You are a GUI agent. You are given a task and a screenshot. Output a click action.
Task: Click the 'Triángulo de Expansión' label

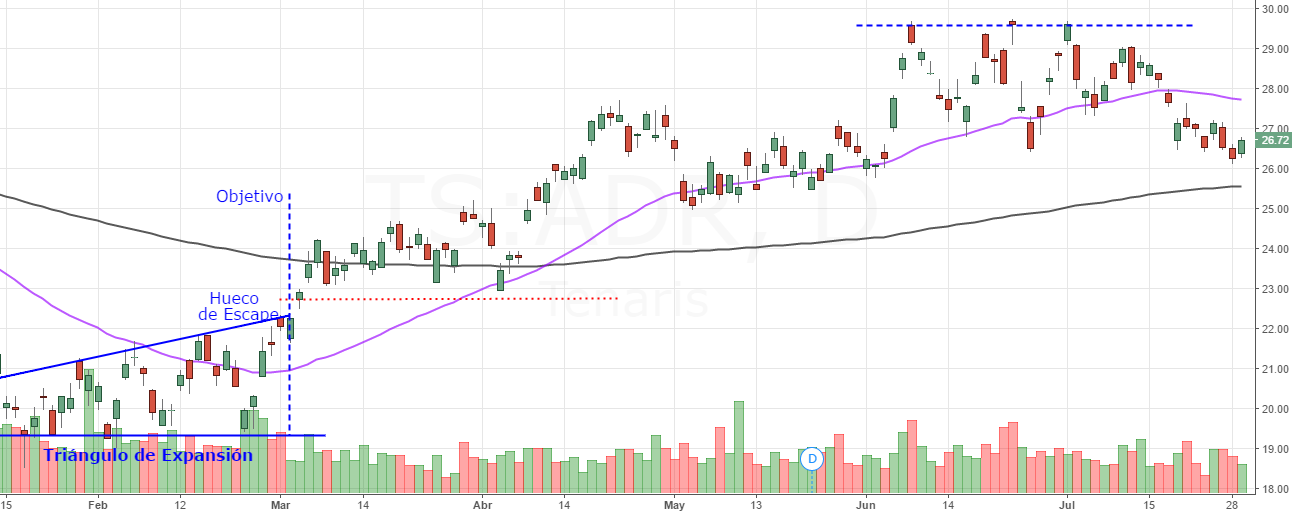[x=148, y=455]
